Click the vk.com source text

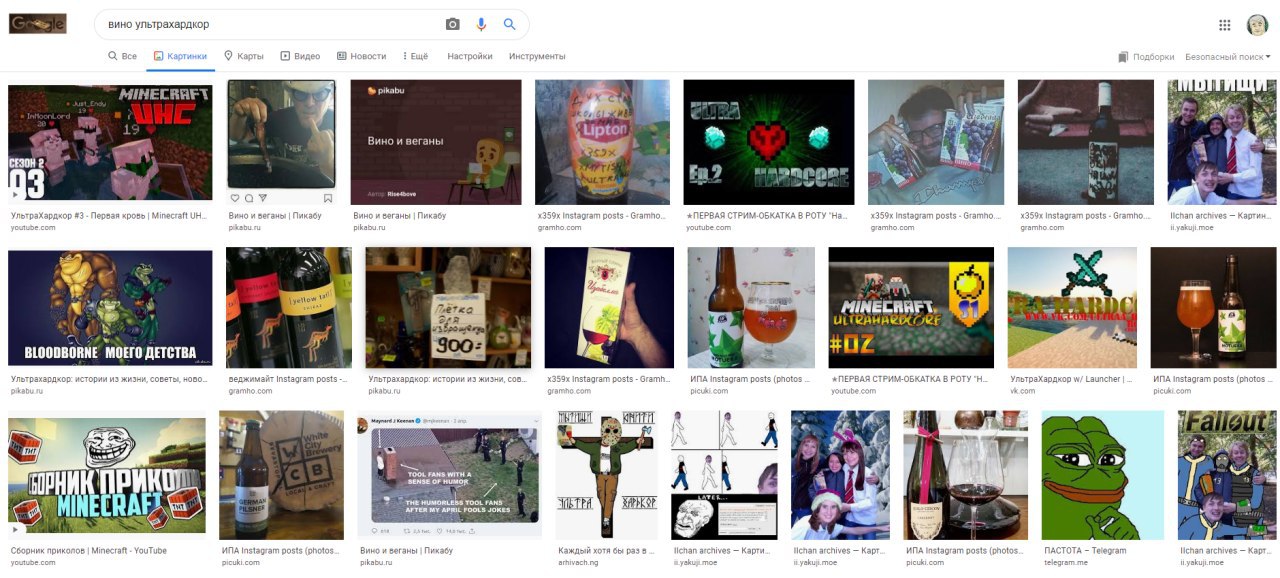pos(1024,392)
